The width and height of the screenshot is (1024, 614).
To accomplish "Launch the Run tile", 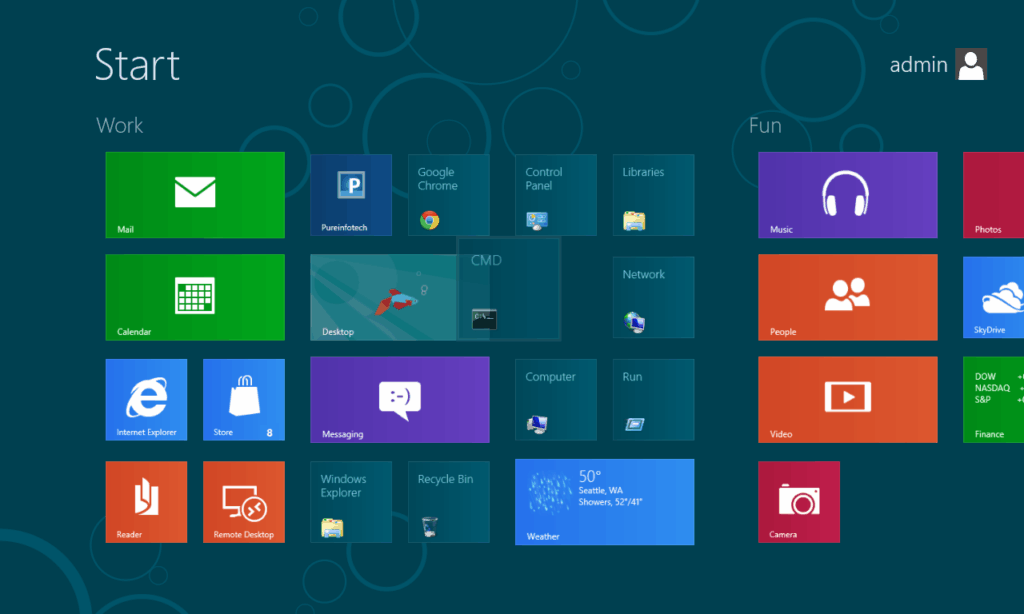I will coord(654,400).
